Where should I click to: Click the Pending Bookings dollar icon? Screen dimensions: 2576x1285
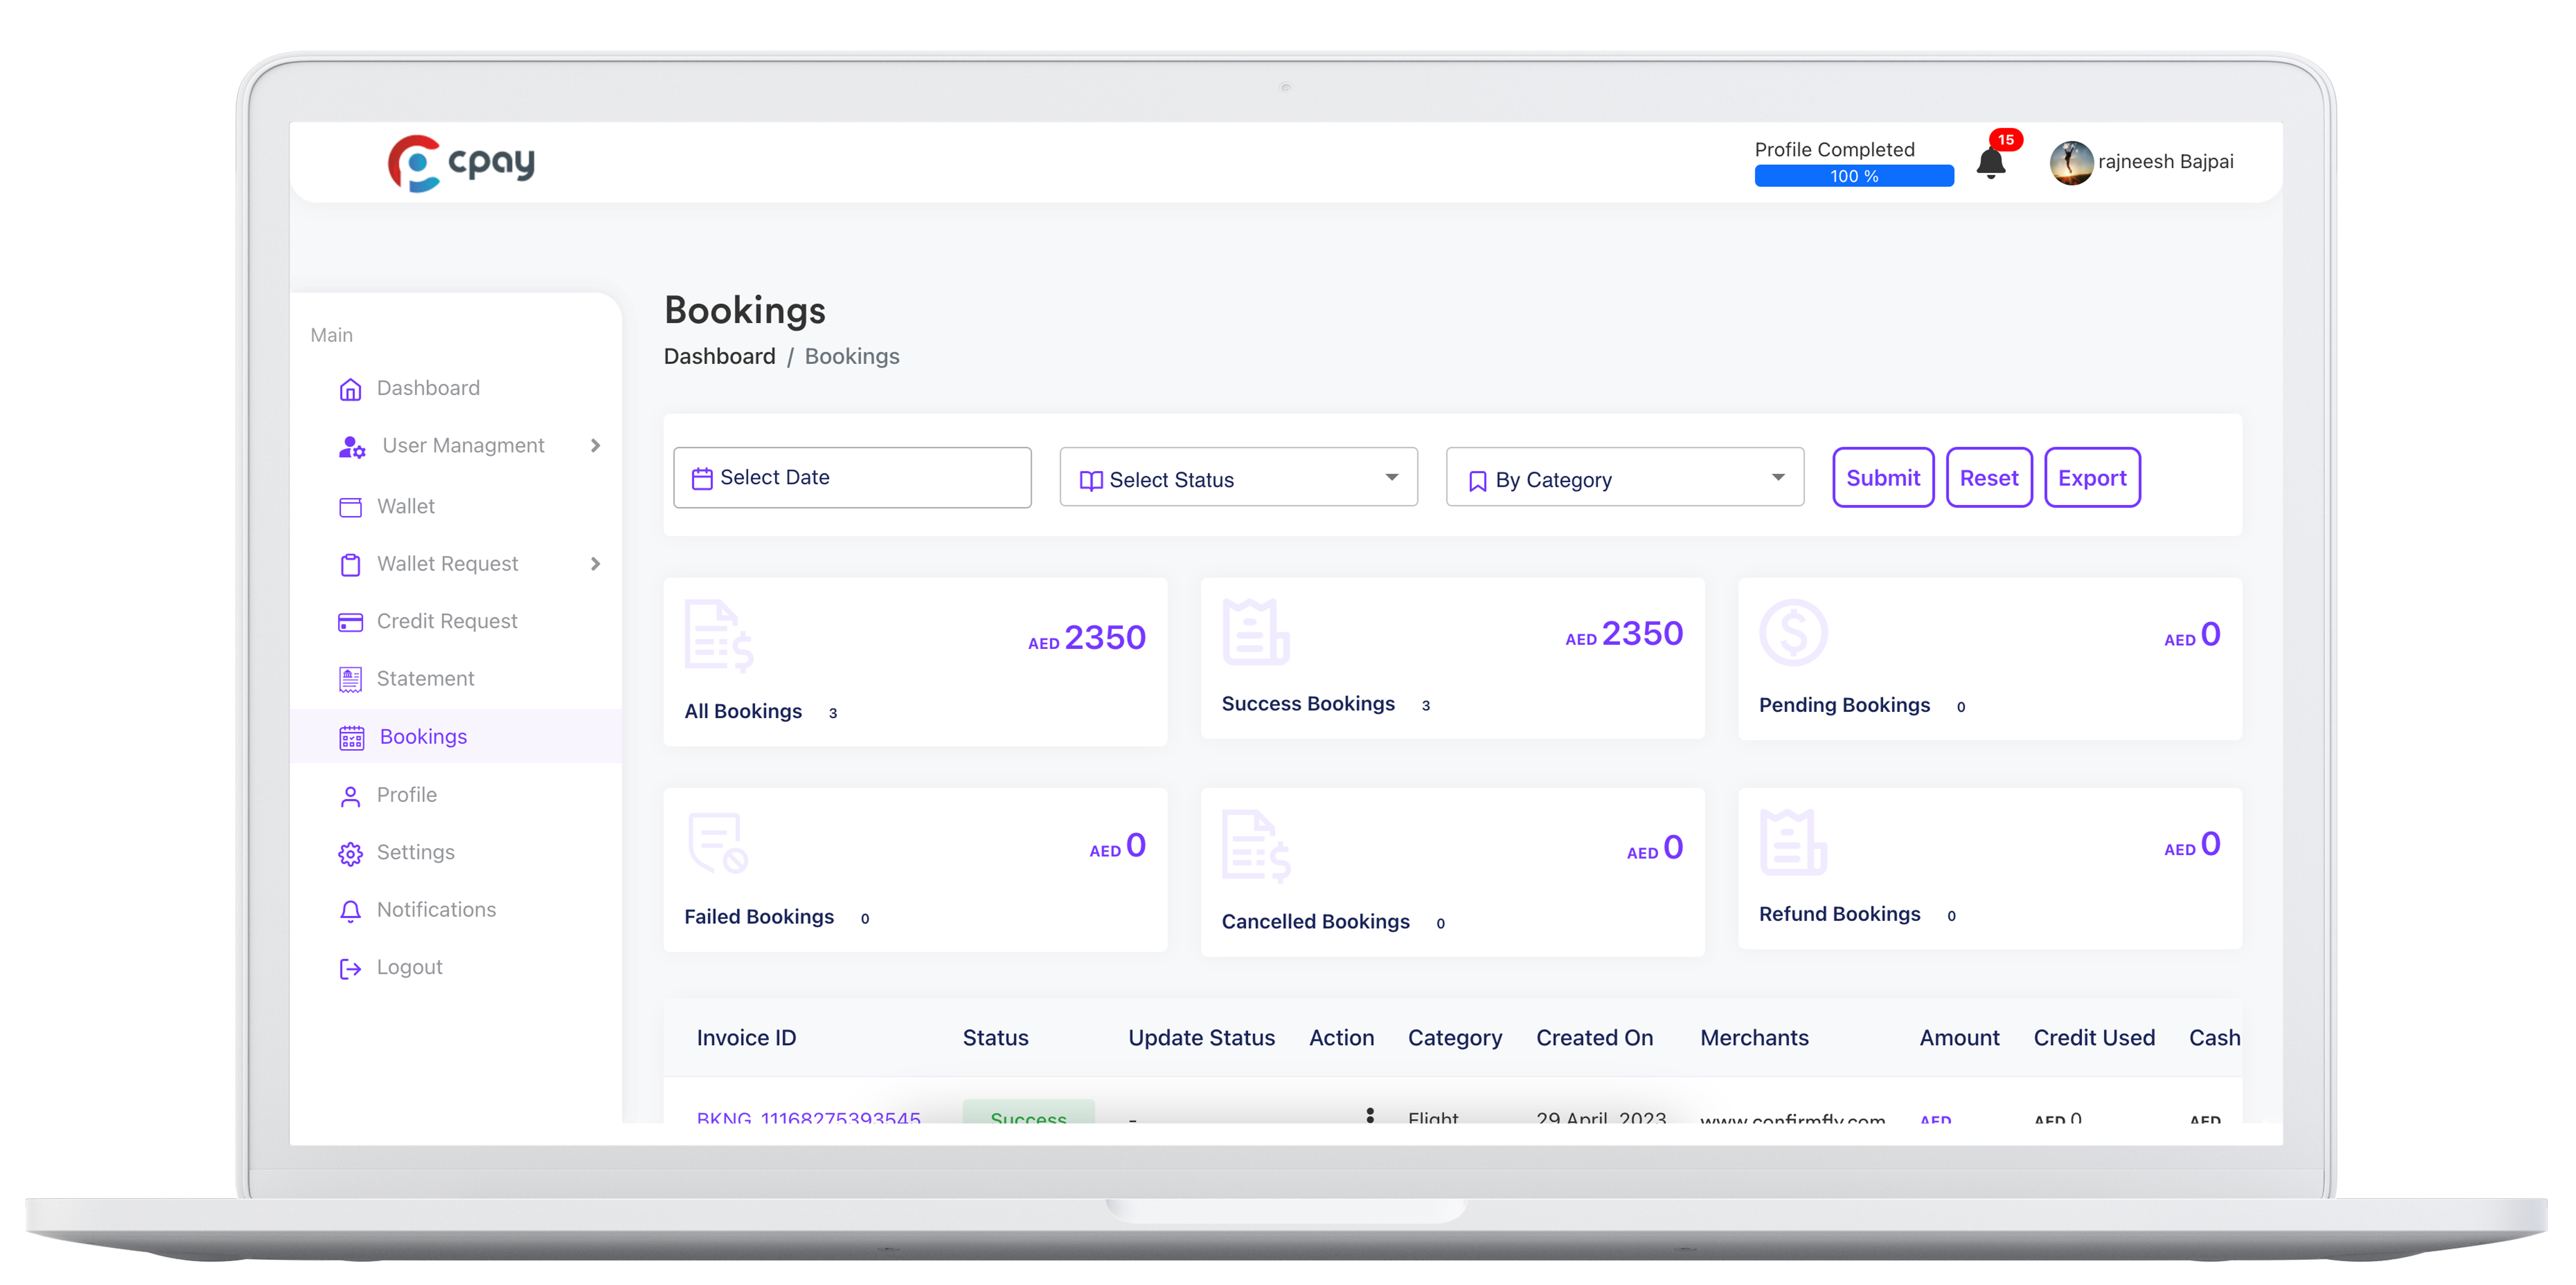tap(1793, 633)
